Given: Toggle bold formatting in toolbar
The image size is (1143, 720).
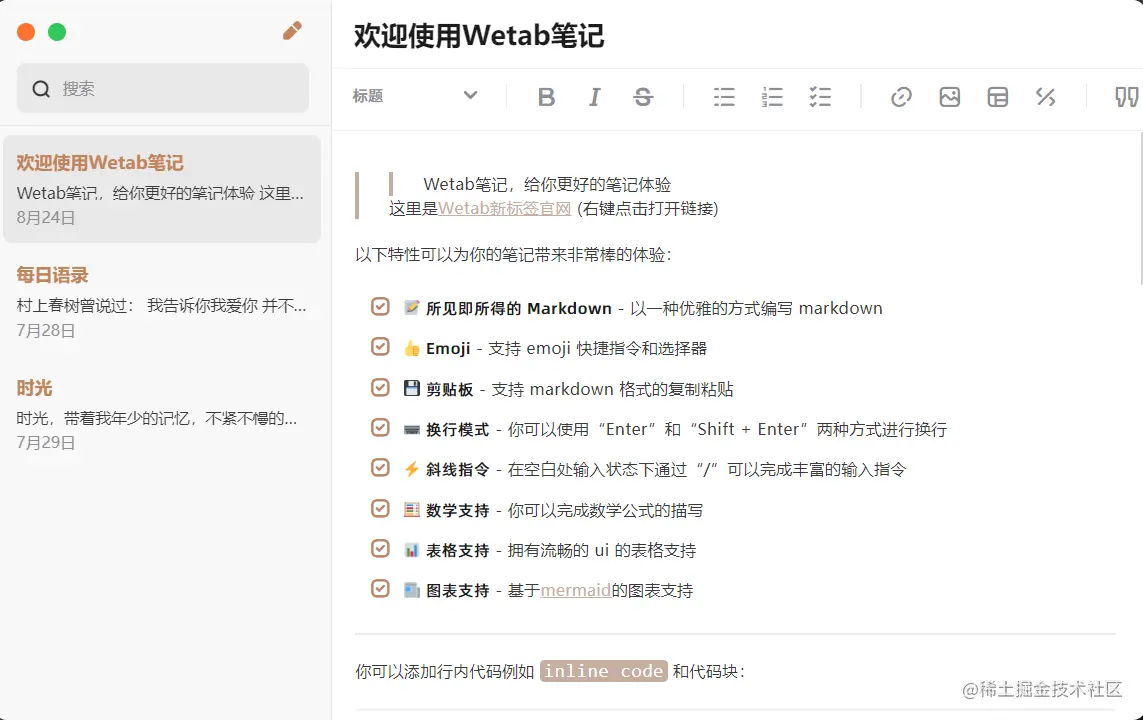Looking at the screenshot, I should coord(546,97).
